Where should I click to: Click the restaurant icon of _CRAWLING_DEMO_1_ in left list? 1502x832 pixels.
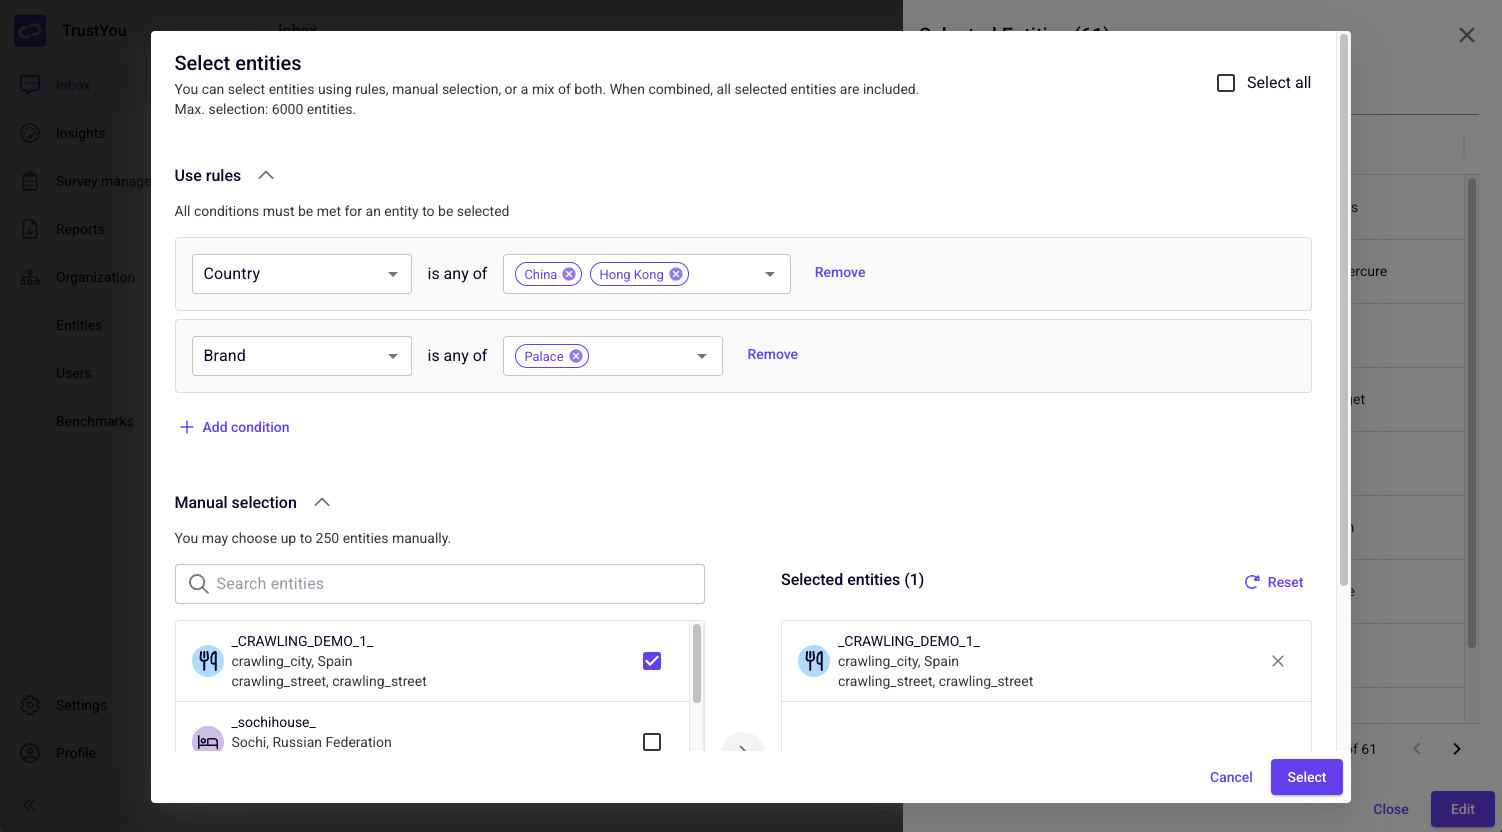tap(208, 661)
